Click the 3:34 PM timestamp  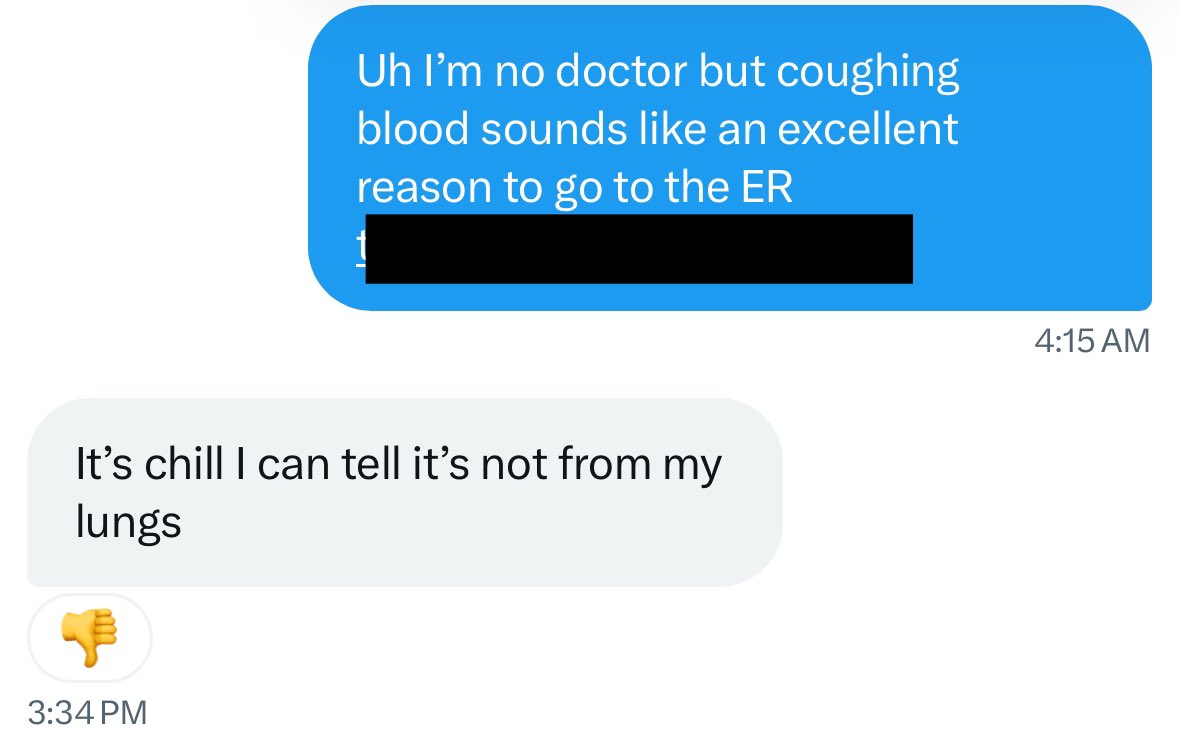click(x=87, y=712)
